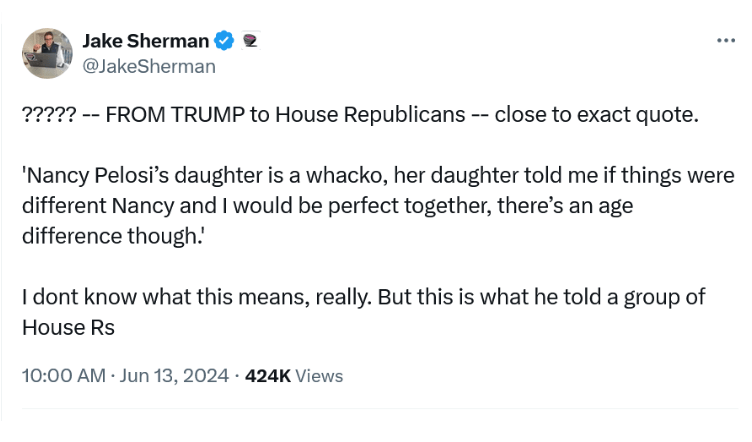The image size is (752, 442).
Task: Click the 10:00 AM timestamp
Action: (63, 376)
